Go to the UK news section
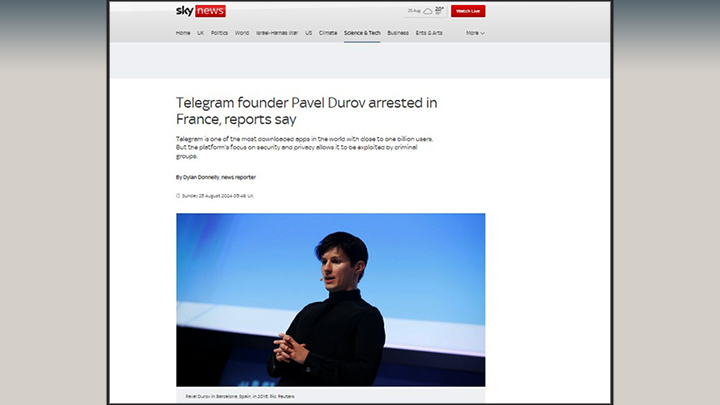The image size is (720, 405). coord(201,33)
